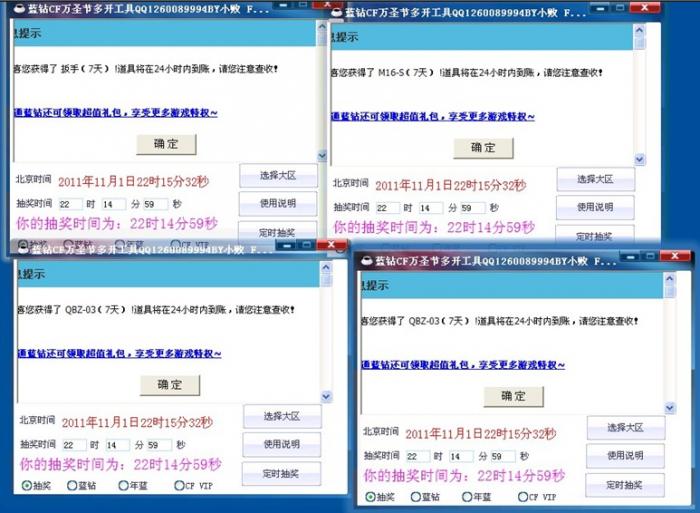700x513 pixels.
Task: Focus minute field in bottom-right window
Action: pyautogui.click(x=461, y=456)
